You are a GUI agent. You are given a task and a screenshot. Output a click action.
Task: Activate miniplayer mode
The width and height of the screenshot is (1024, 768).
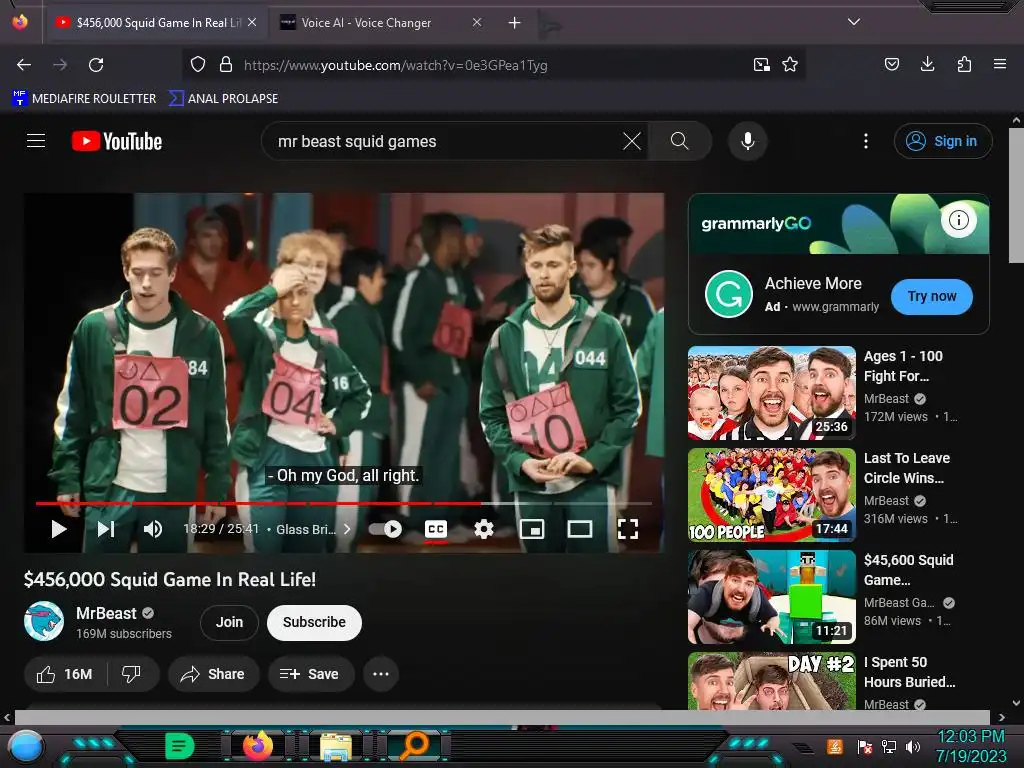[532, 529]
